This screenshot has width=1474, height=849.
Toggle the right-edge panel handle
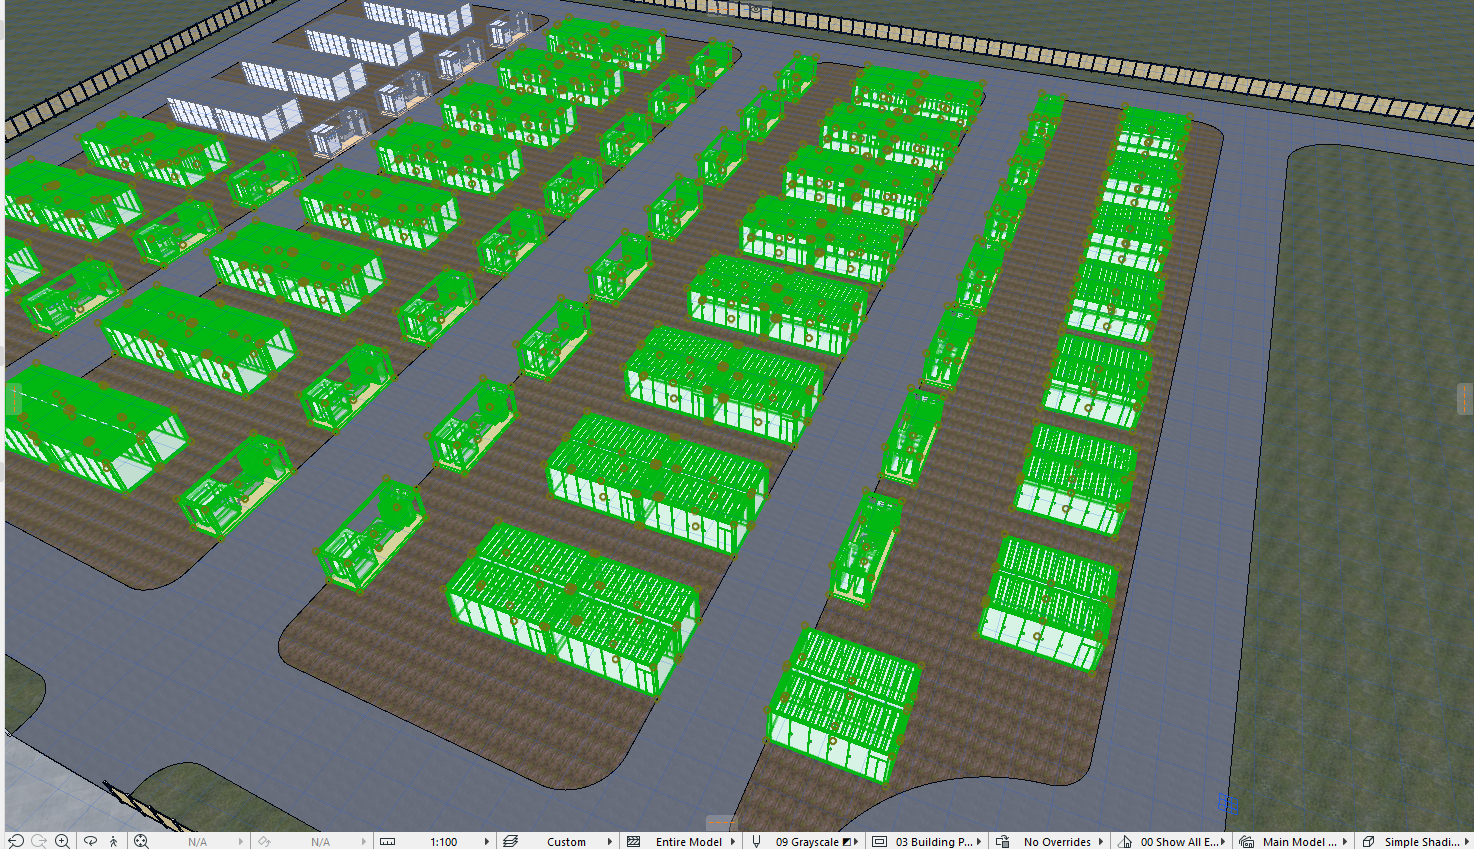1465,398
